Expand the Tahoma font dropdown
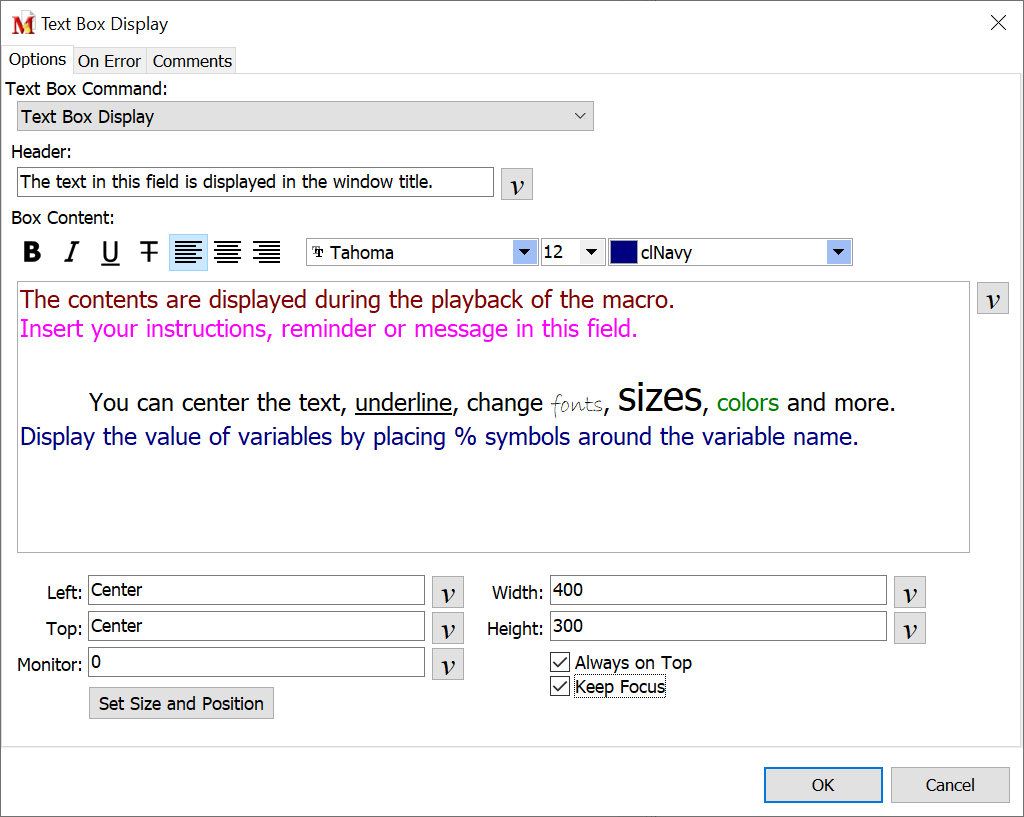Screen dimensions: 1024x817 (x=525, y=253)
